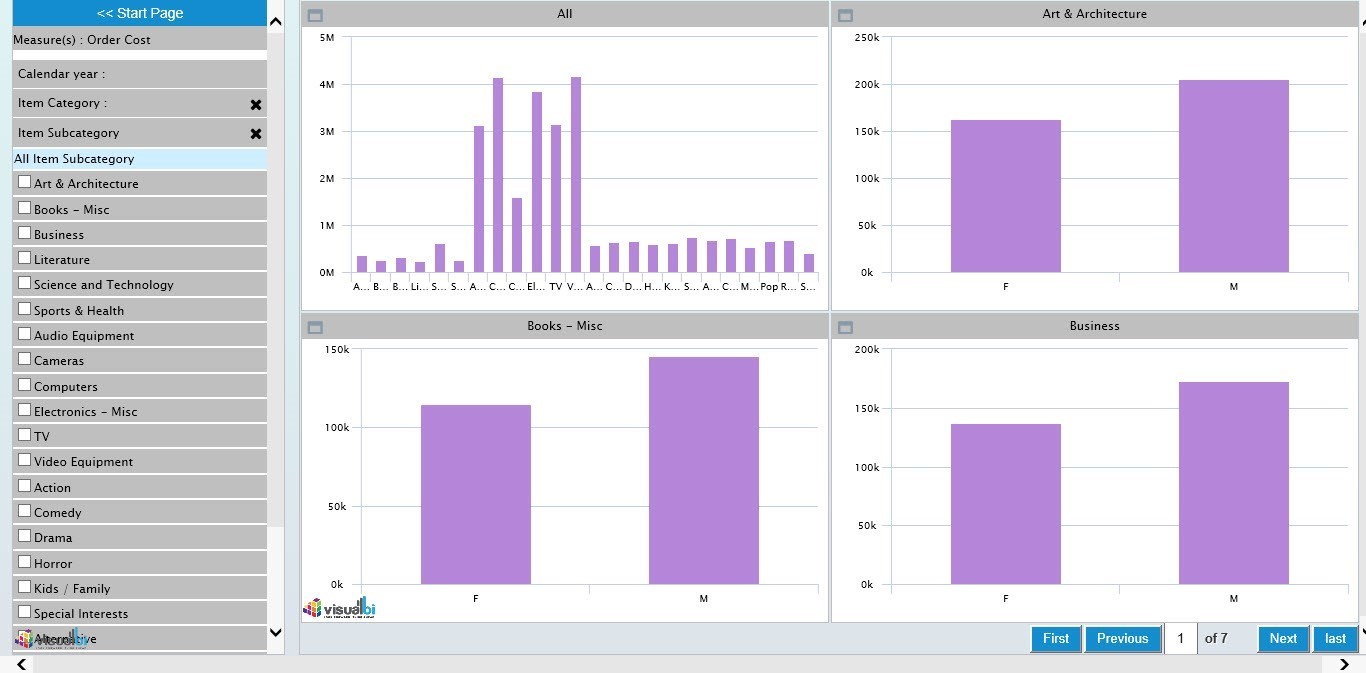Tick the Video Equipment checkbox
This screenshot has width=1366, height=673.
[x=25, y=460]
